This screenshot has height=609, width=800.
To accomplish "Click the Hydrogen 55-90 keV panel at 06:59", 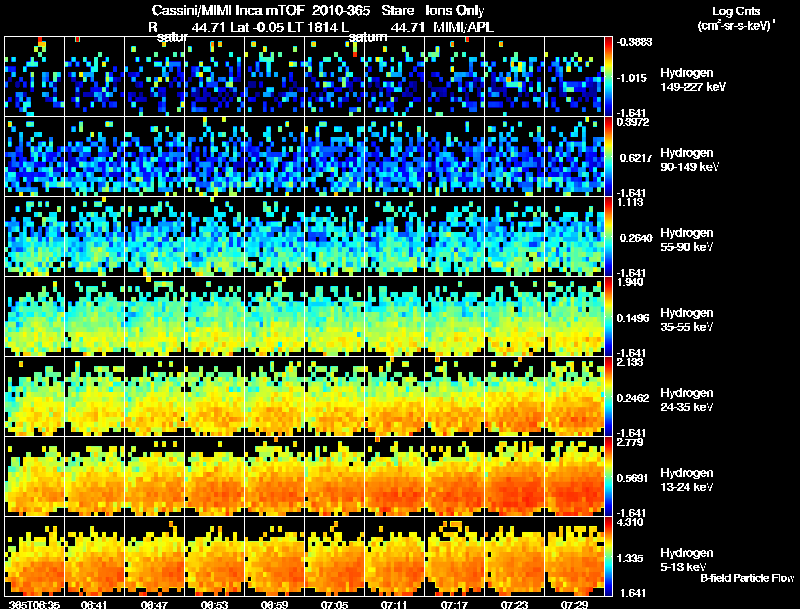I will (x=274, y=236).
